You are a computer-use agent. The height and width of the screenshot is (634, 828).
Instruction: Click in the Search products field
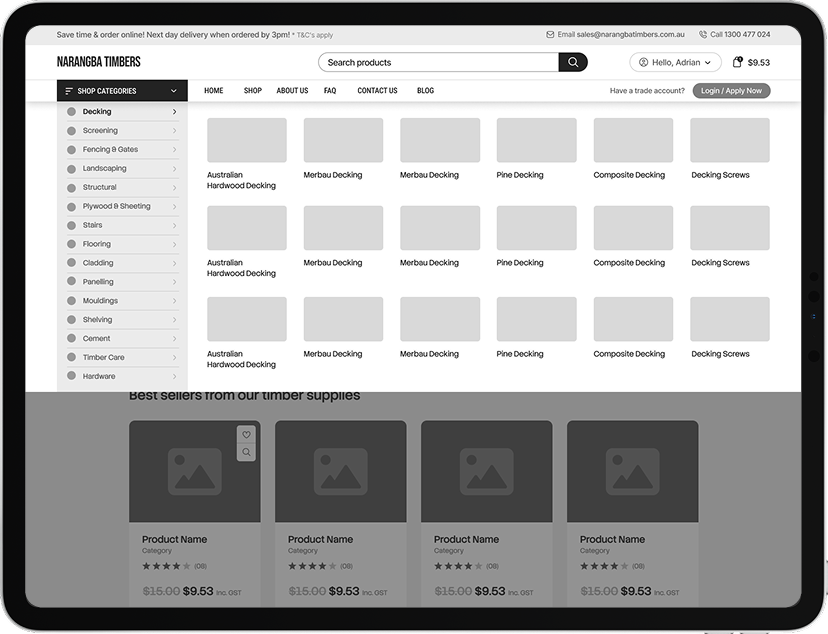(x=438, y=62)
